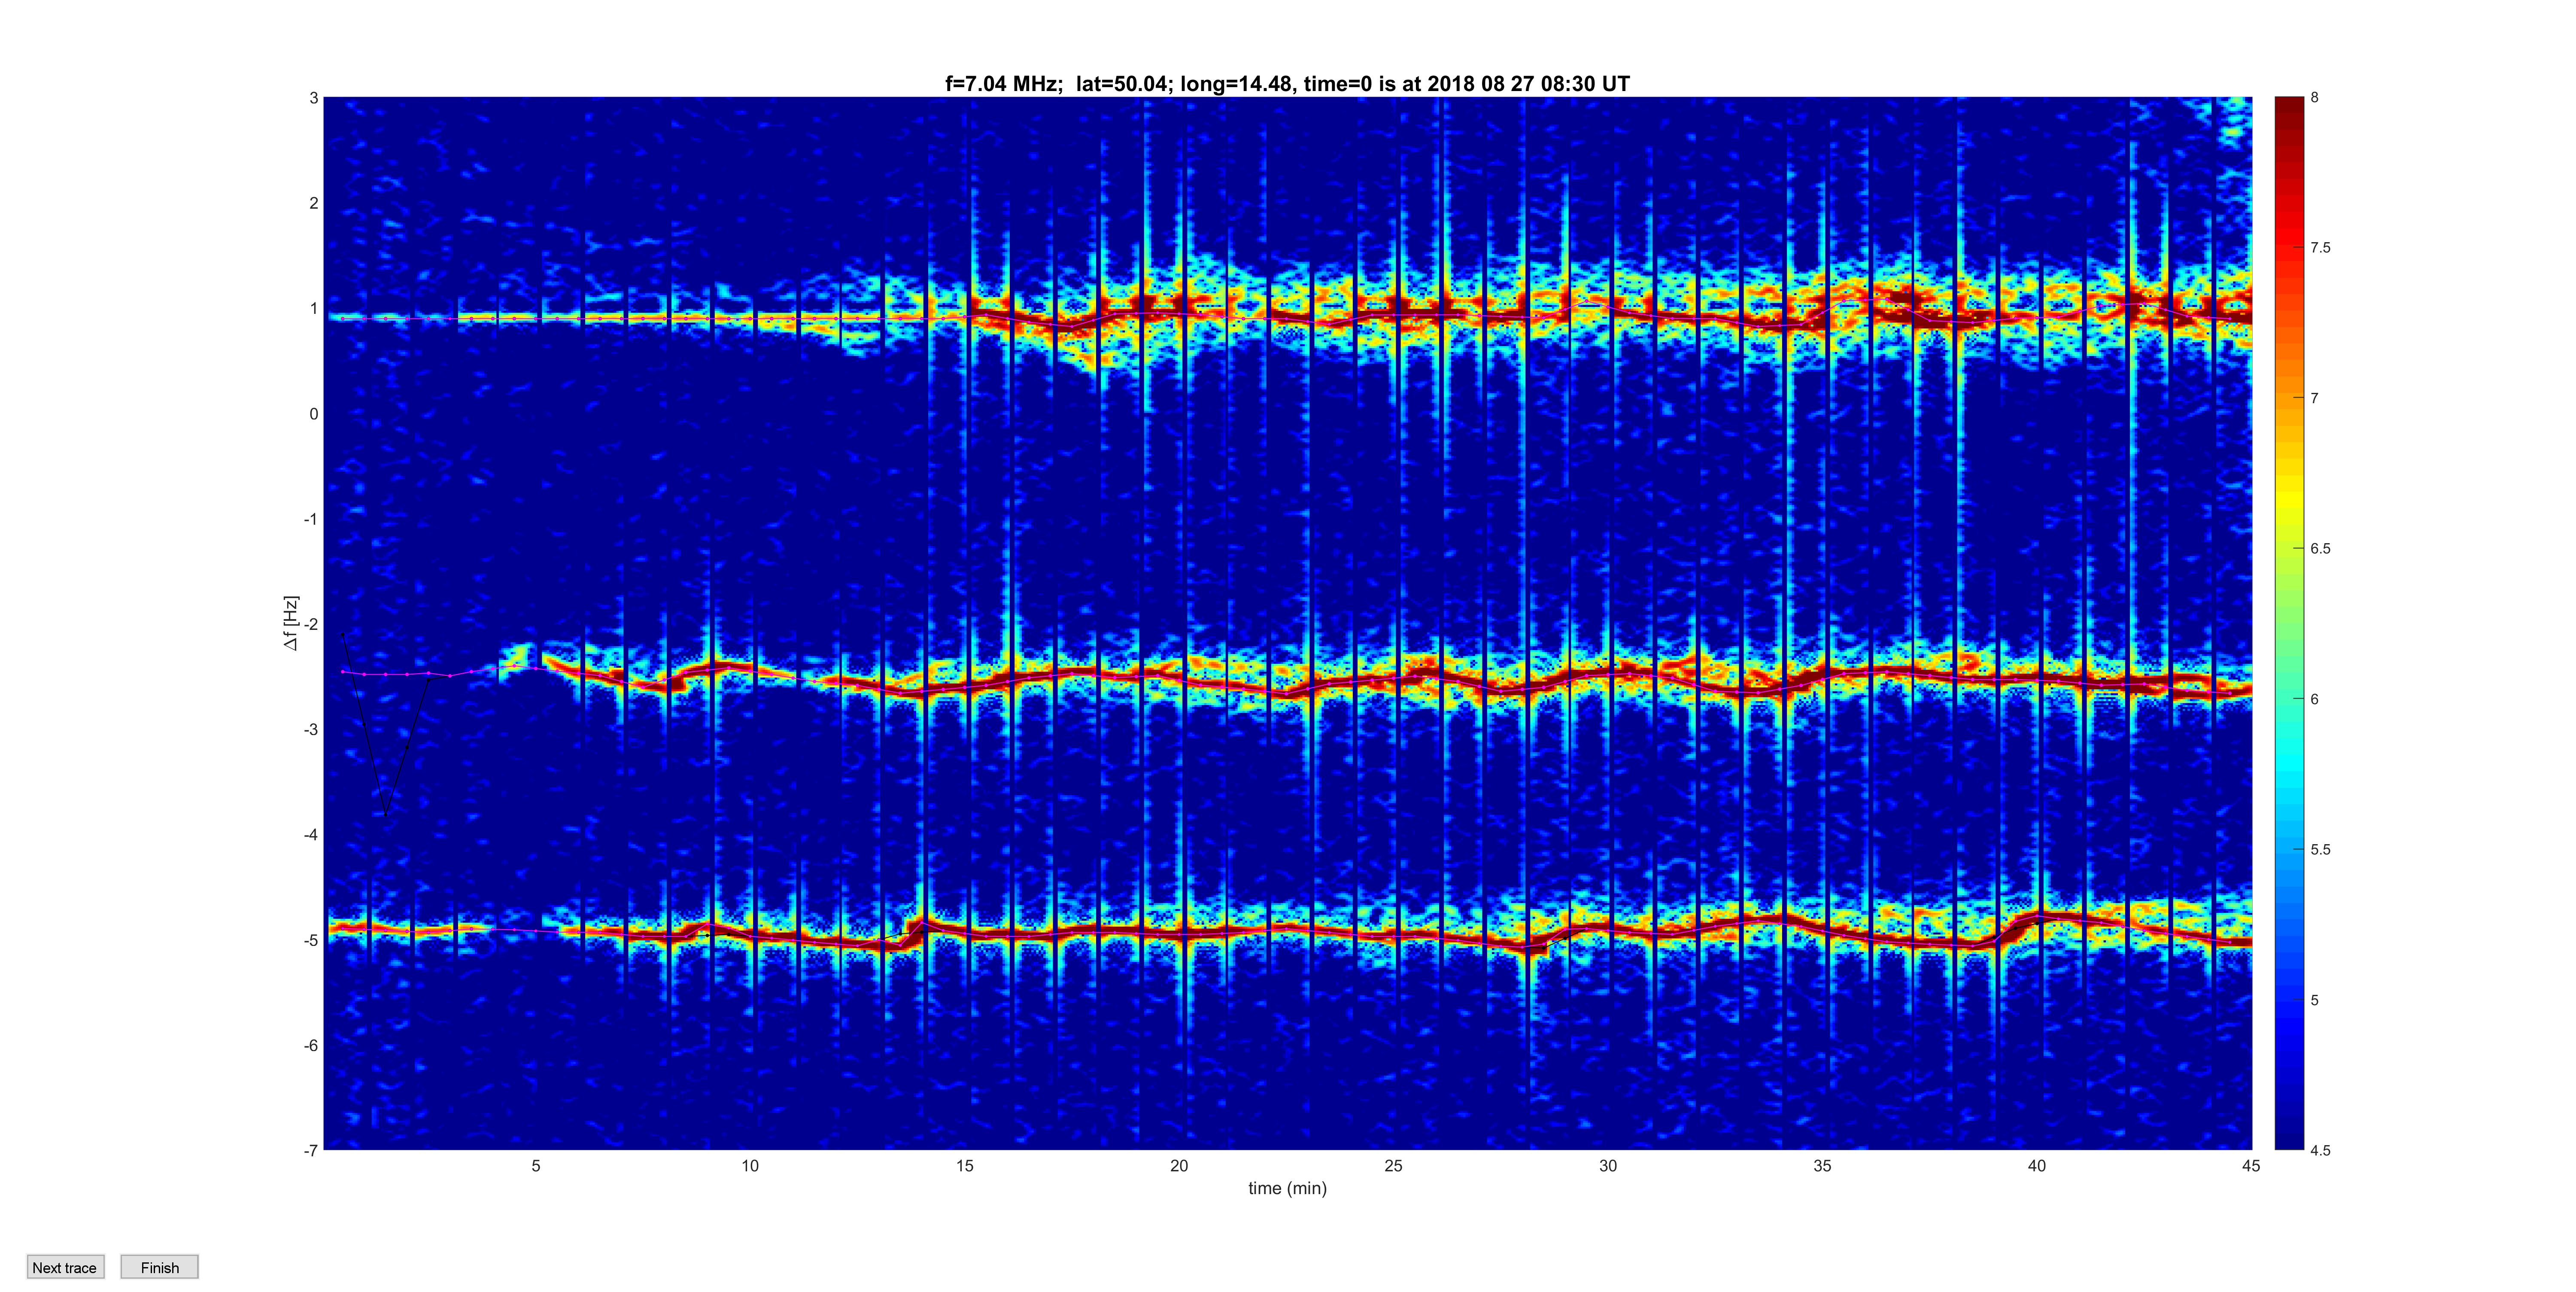Click the colorbar tick label 5.5
The width and height of the screenshot is (2576, 1292).
[x=2320, y=850]
